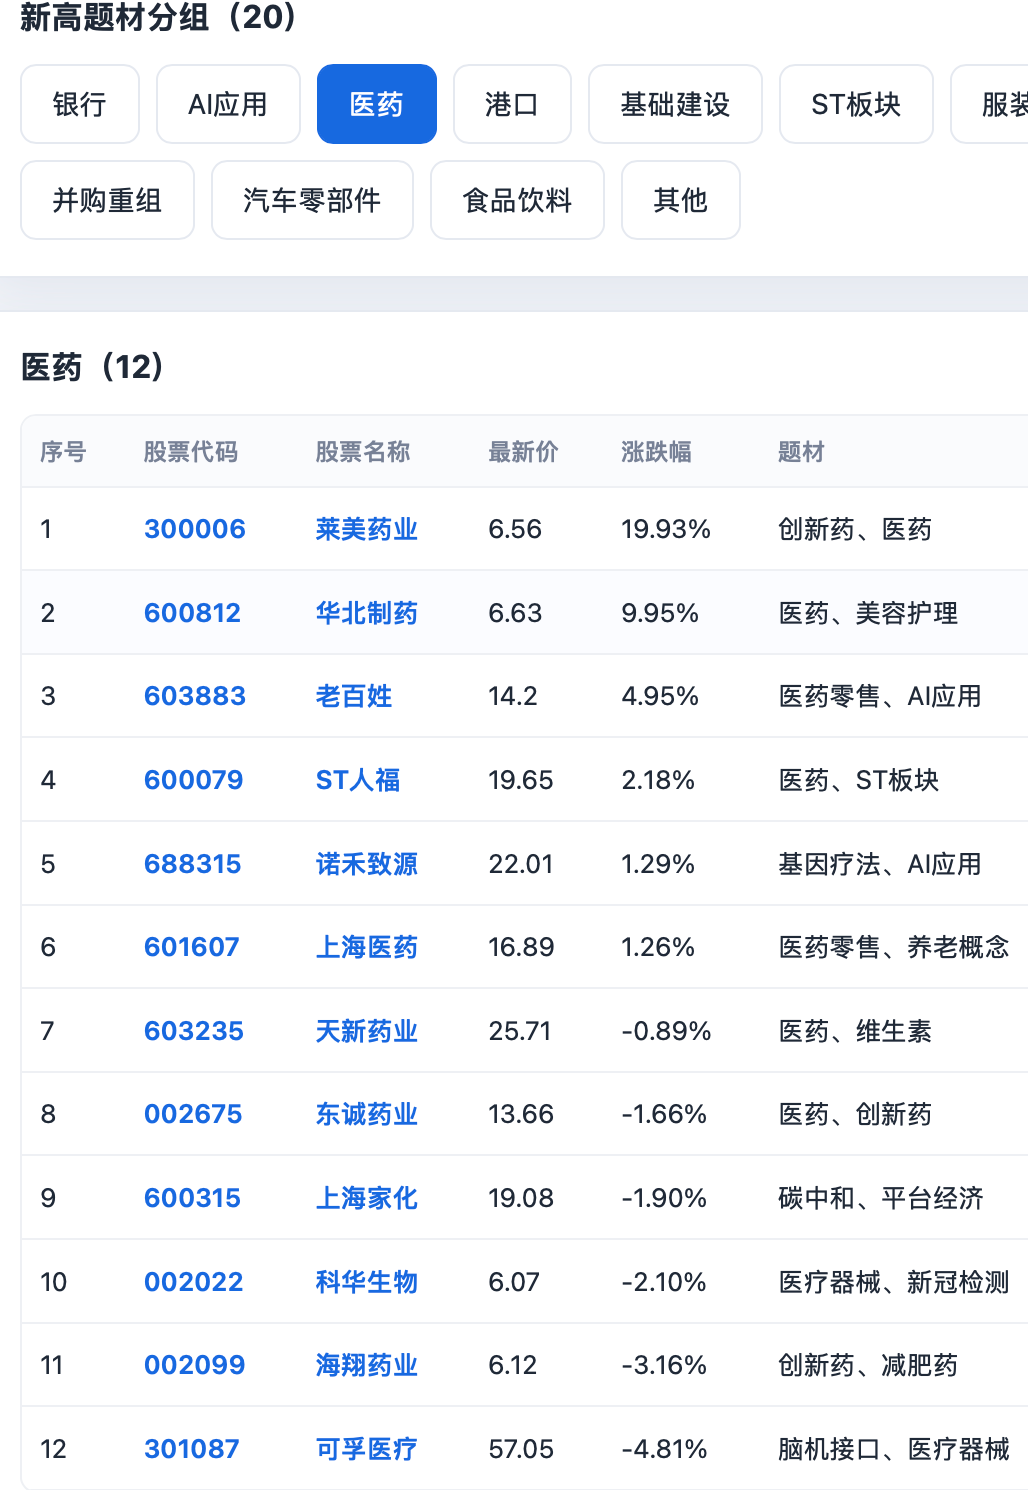Click the price 25.71
Image resolution: width=1028 pixels, height=1490 pixels.
520,1031
